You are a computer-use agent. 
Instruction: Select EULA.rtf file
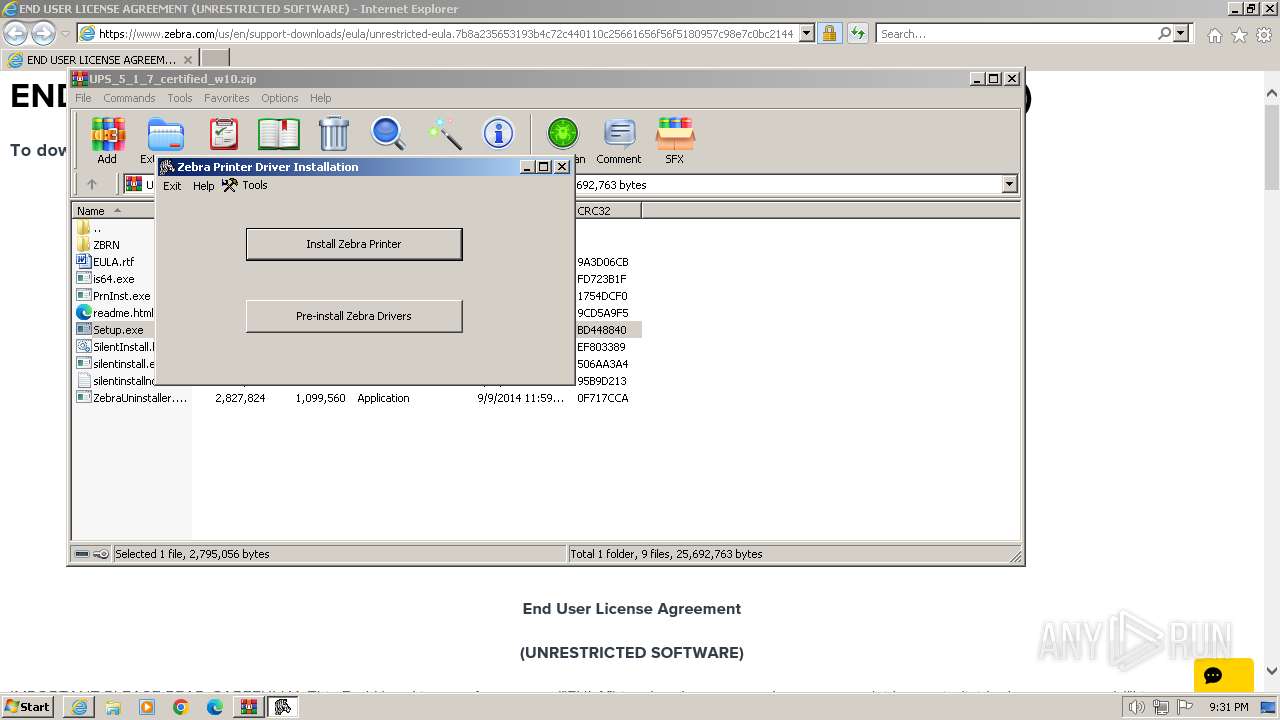coord(105,262)
